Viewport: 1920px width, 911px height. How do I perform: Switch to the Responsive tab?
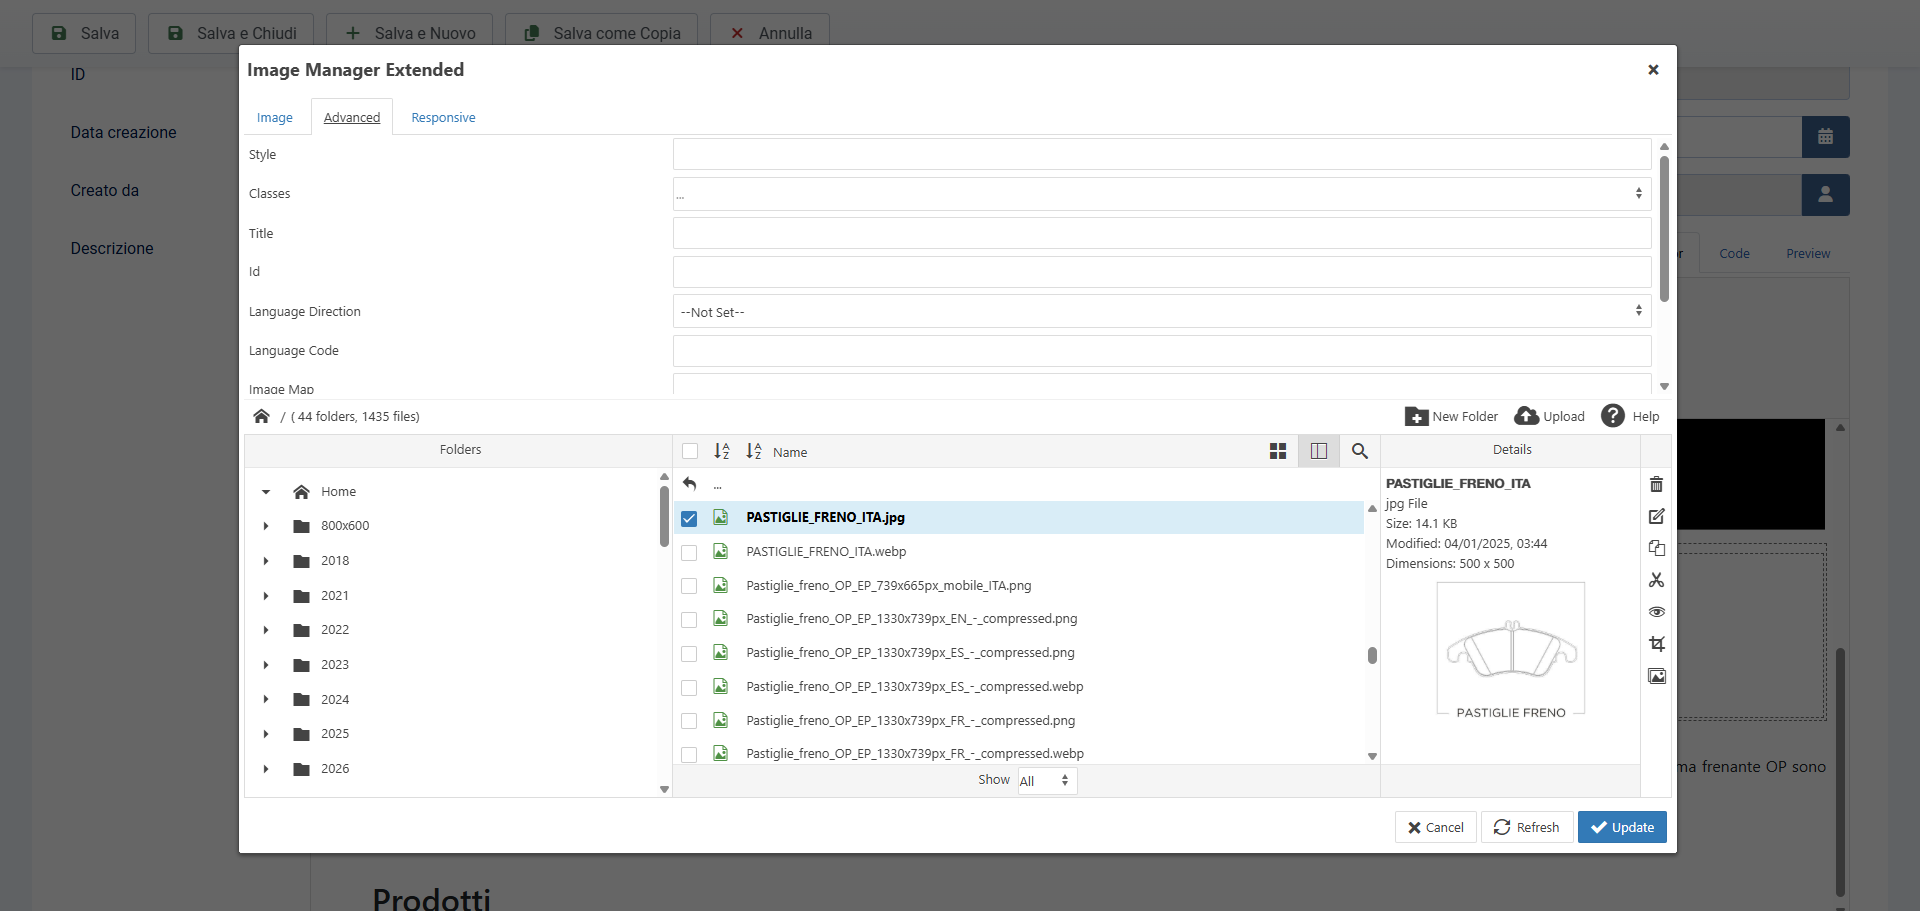[443, 118]
